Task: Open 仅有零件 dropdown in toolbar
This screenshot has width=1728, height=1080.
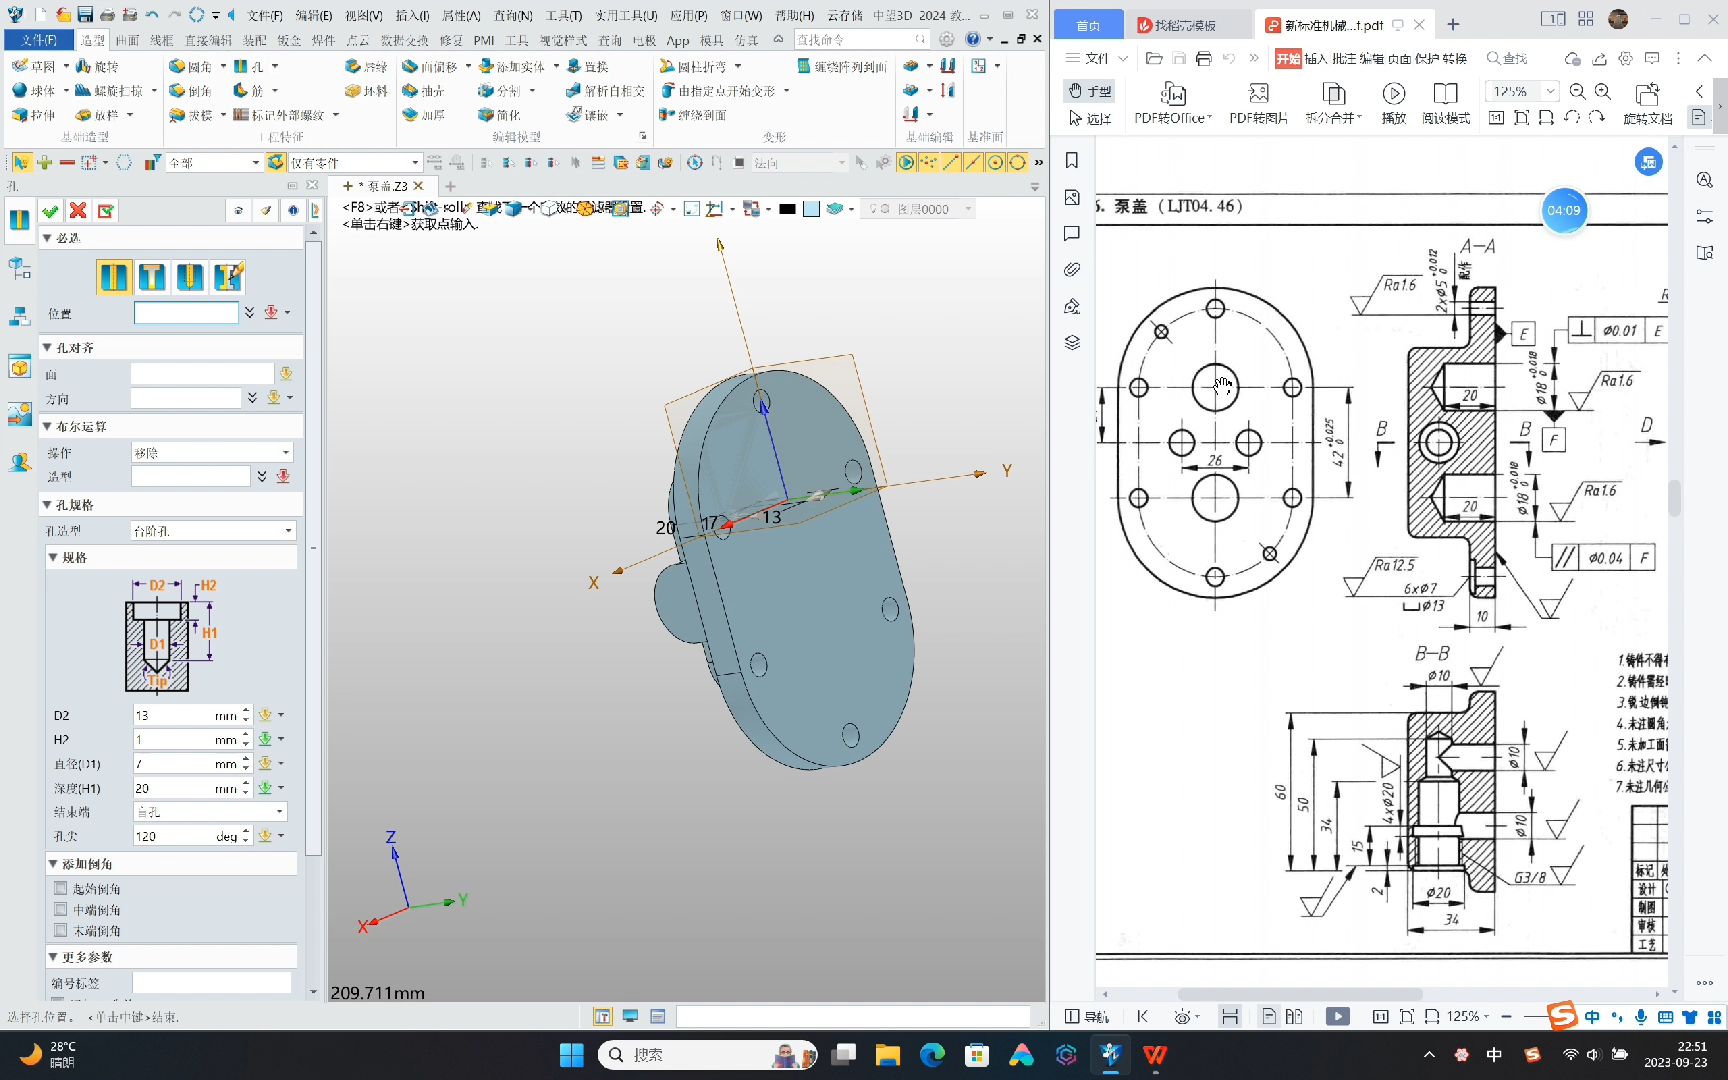Action: pyautogui.click(x=355, y=162)
